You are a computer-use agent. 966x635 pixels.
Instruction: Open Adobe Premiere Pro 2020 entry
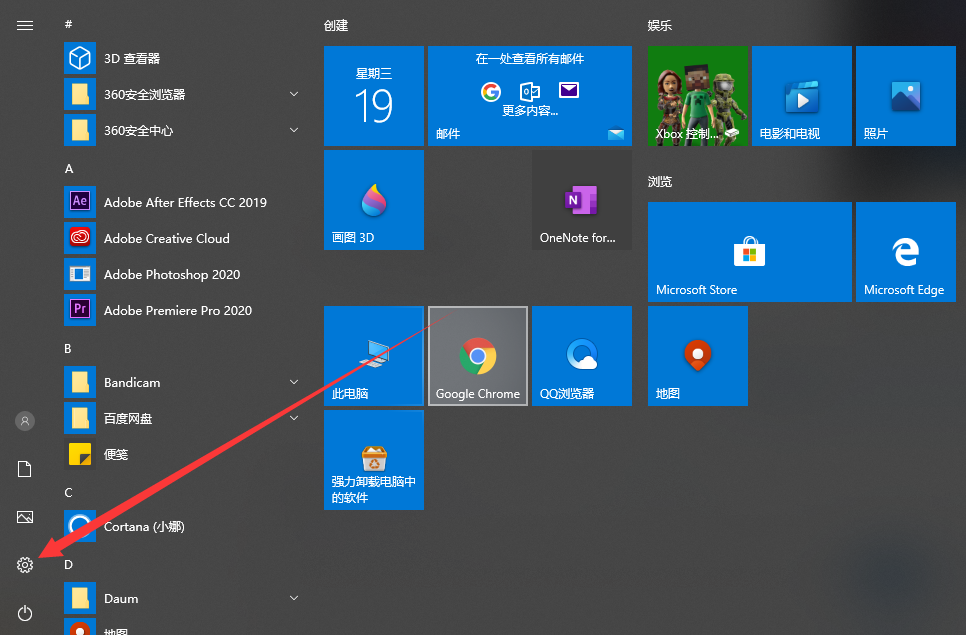point(177,310)
